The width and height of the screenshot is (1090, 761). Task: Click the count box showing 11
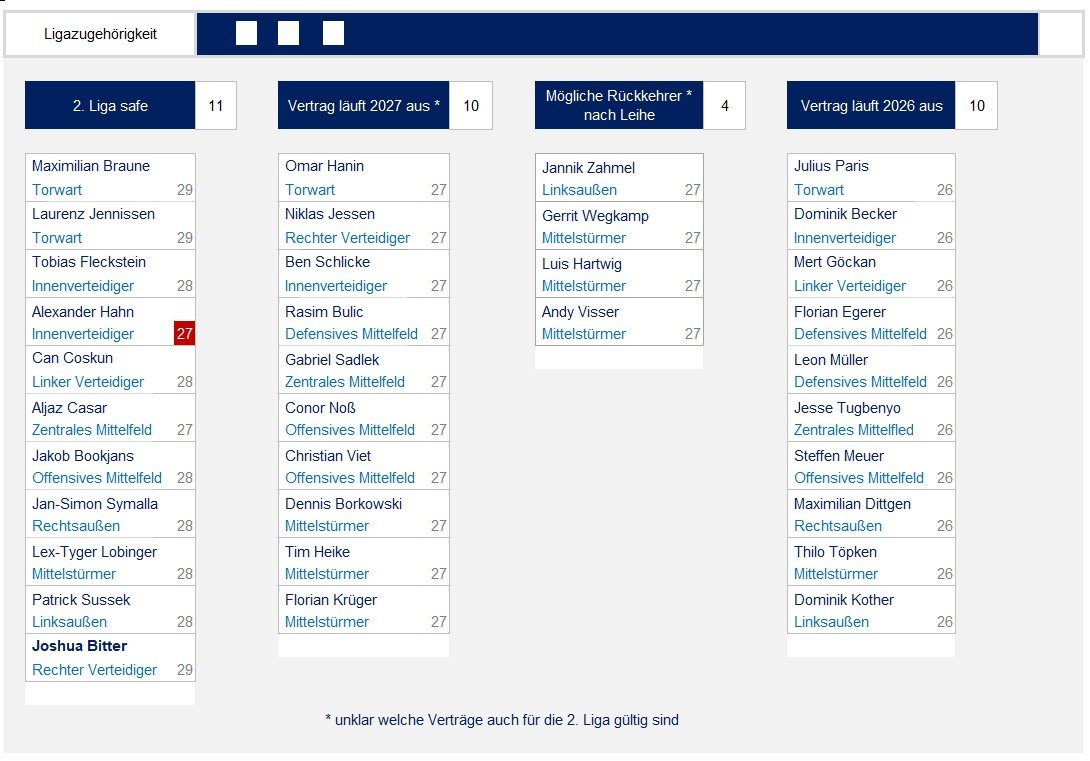tap(216, 106)
